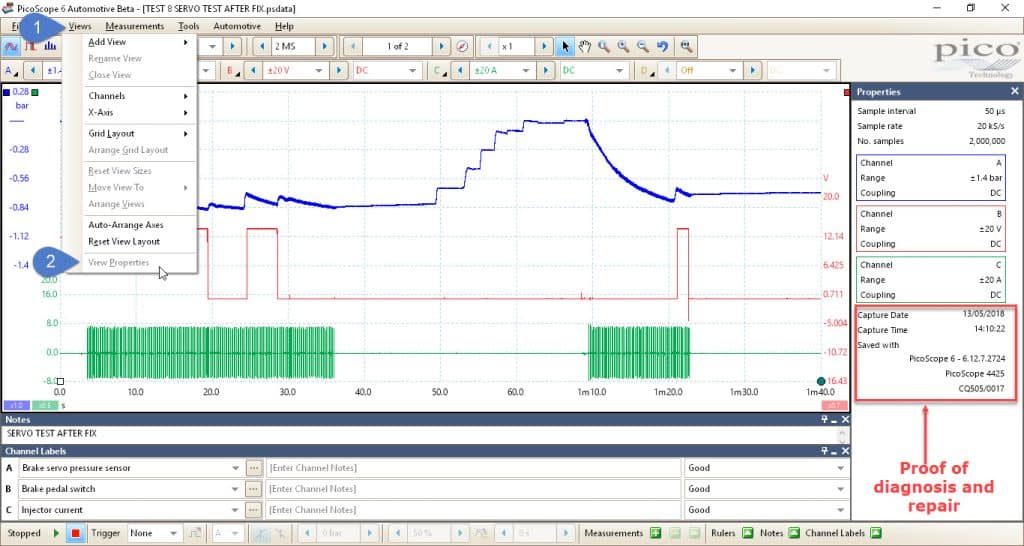This screenshot has width=1024, height=546.
Task: Close the Properties panel
Action: point(1015,91)
